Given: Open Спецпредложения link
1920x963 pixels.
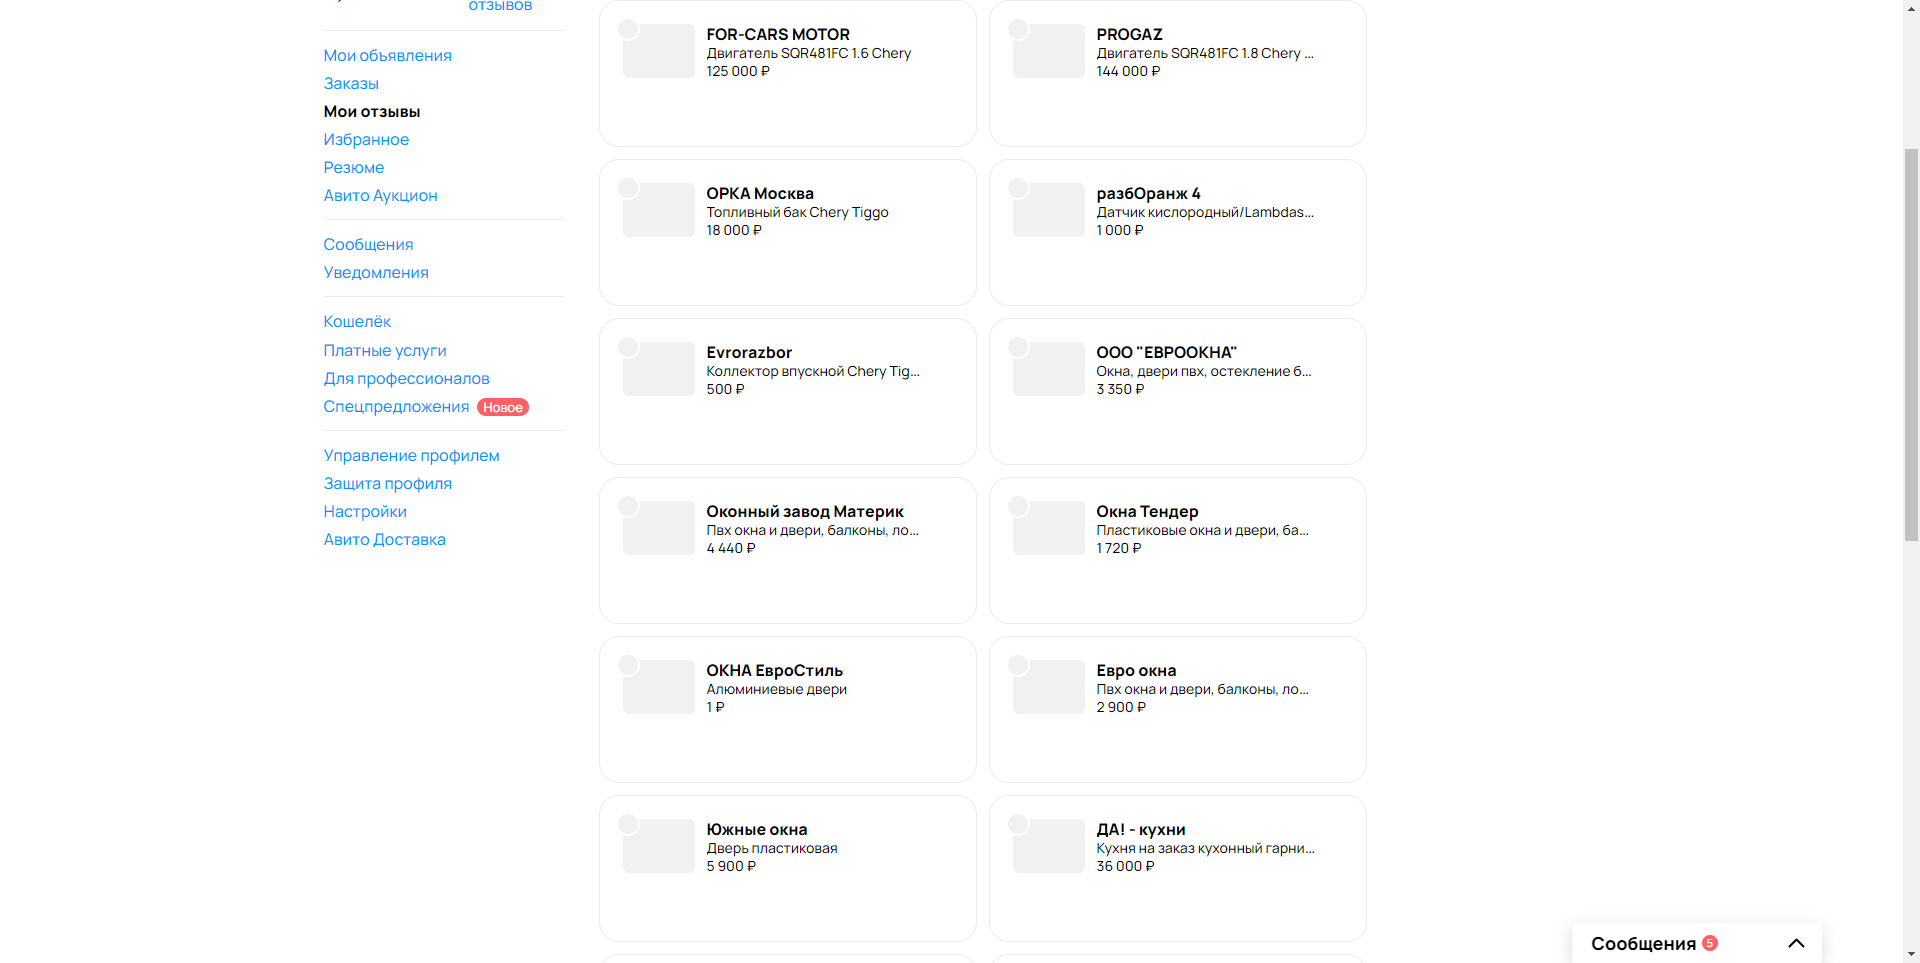Looking at the screenshot, I should click(396, 406).
